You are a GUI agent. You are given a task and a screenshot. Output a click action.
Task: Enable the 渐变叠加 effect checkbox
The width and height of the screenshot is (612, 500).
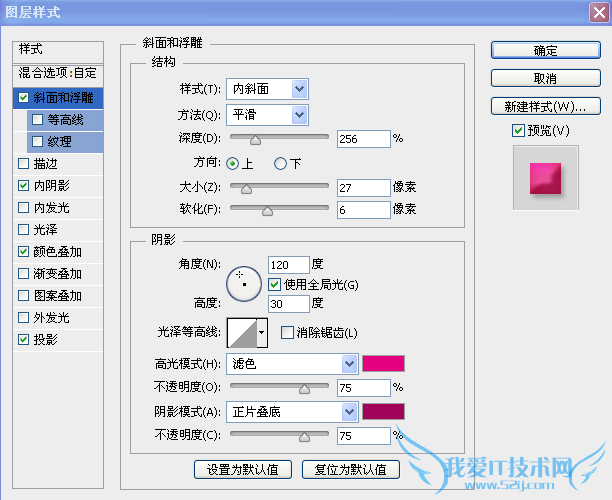tap(23, 274)
